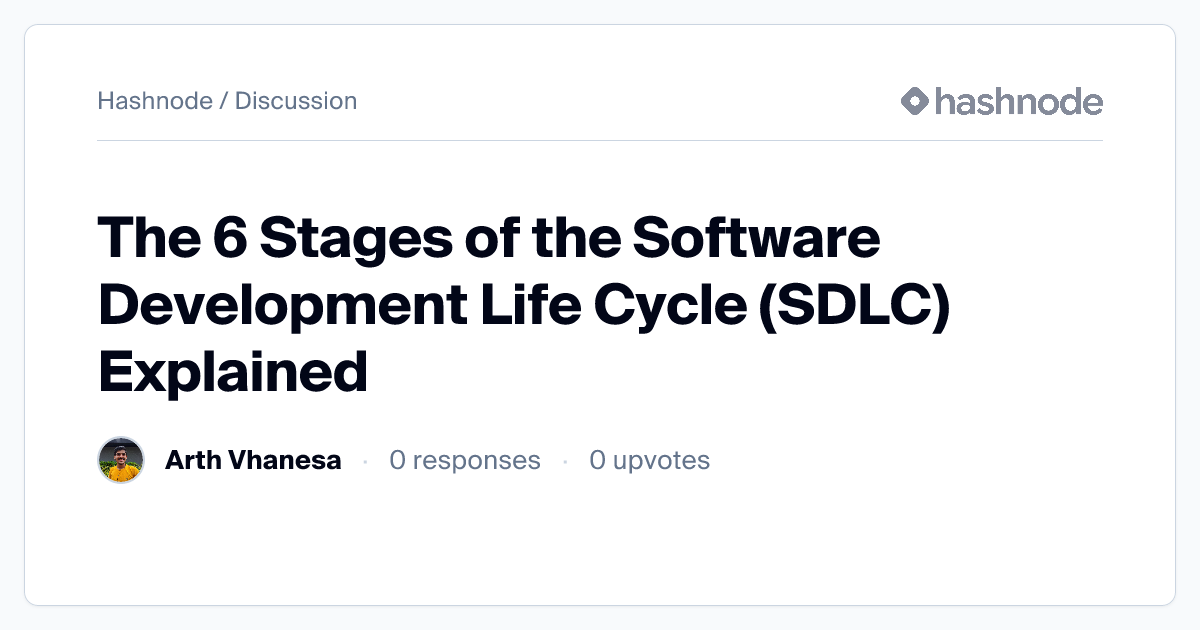Click the word "Stages" in the title

360,238
